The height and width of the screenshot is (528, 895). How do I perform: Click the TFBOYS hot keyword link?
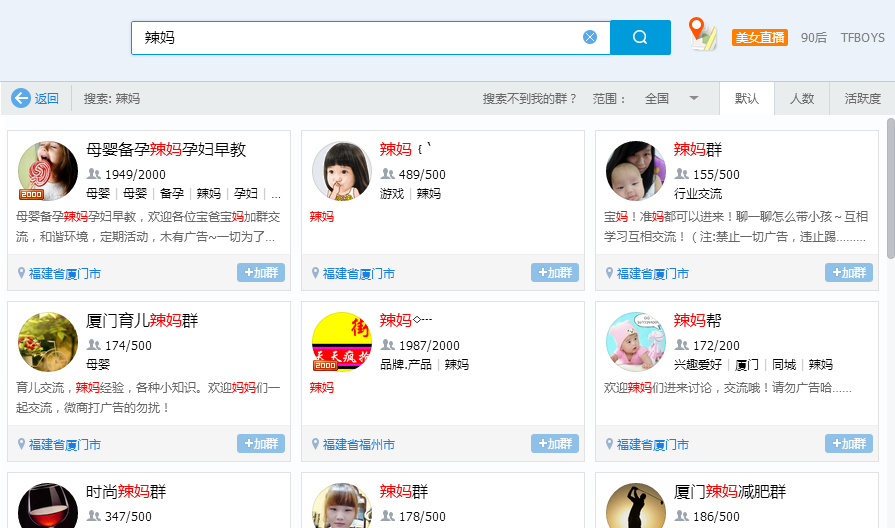pyautogui.click(x=862, y=38)
